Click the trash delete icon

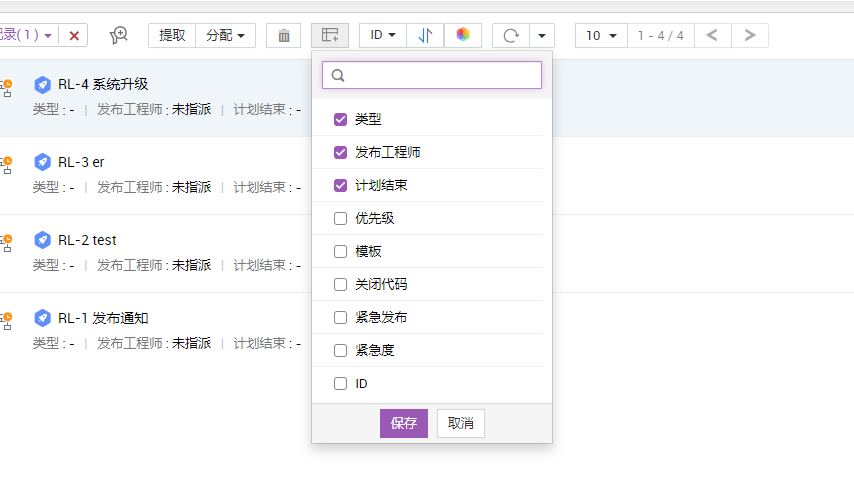(284, 36)
